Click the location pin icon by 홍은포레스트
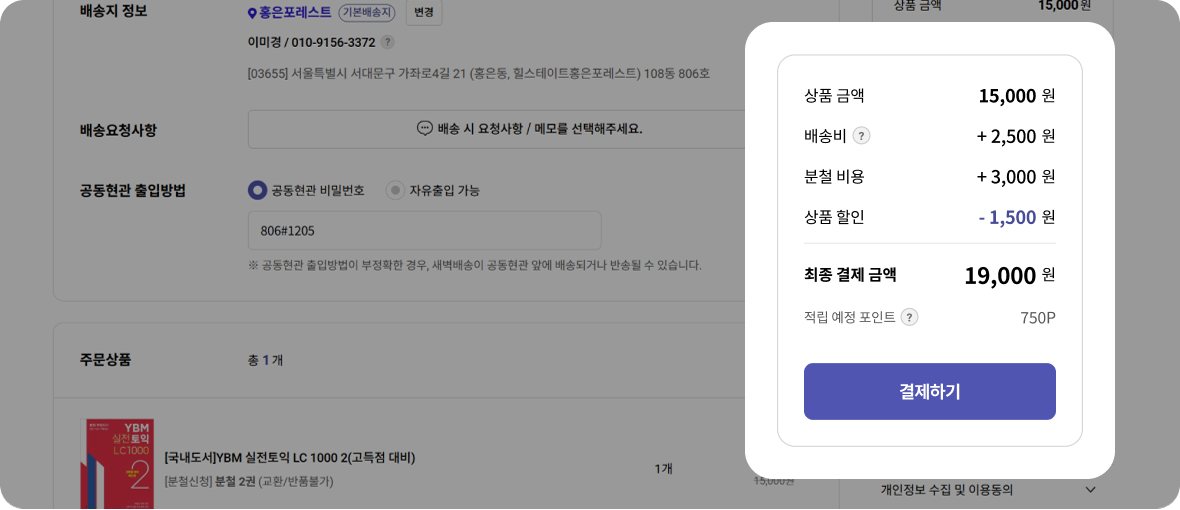 point(252,13)
